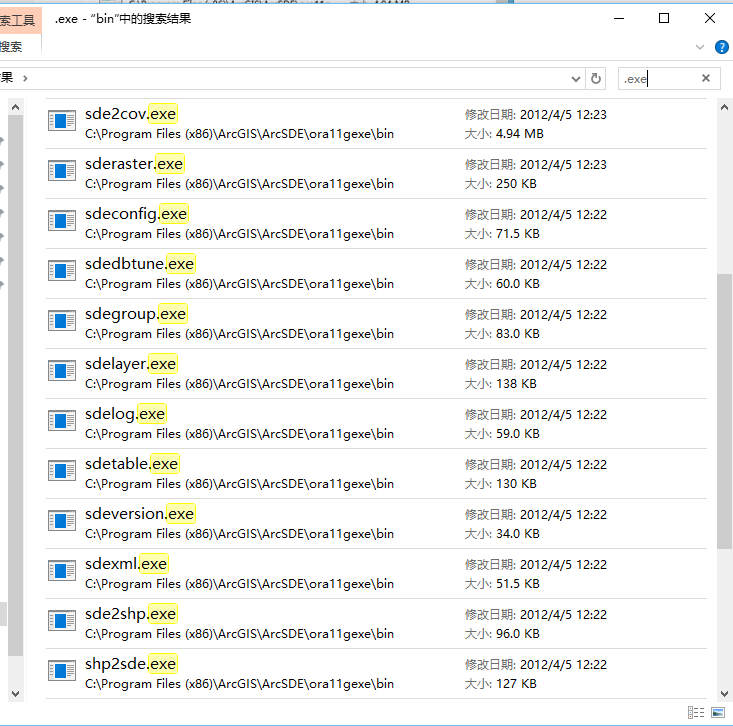Select the file name sdelog.exe
This screenshot has width=733, height=726.
click(125, 414)
